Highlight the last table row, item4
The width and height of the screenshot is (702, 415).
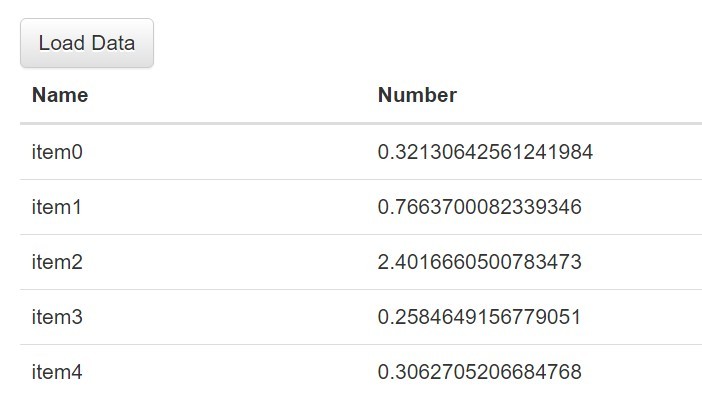[x=361, y=372]
